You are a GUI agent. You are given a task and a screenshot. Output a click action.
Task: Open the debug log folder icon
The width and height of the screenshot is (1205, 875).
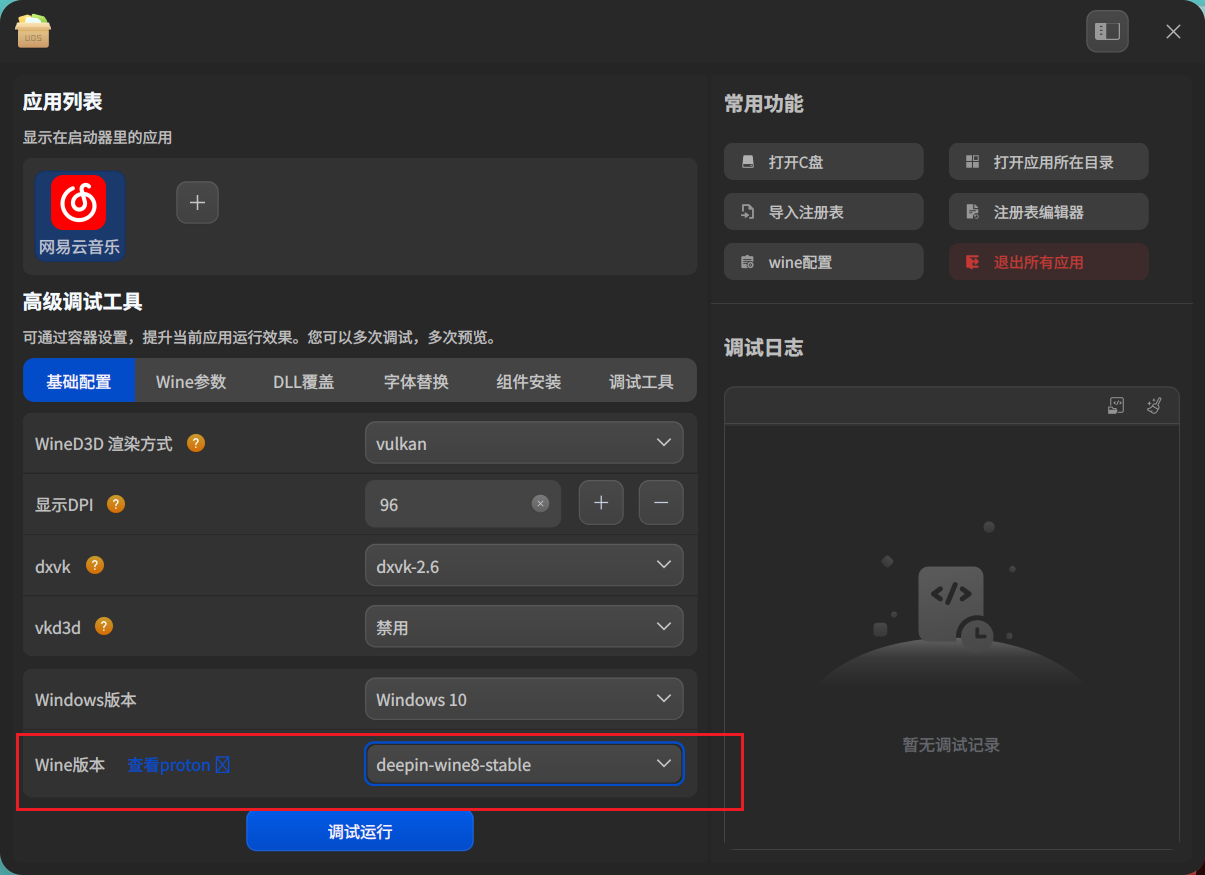tap(1117, 406)
